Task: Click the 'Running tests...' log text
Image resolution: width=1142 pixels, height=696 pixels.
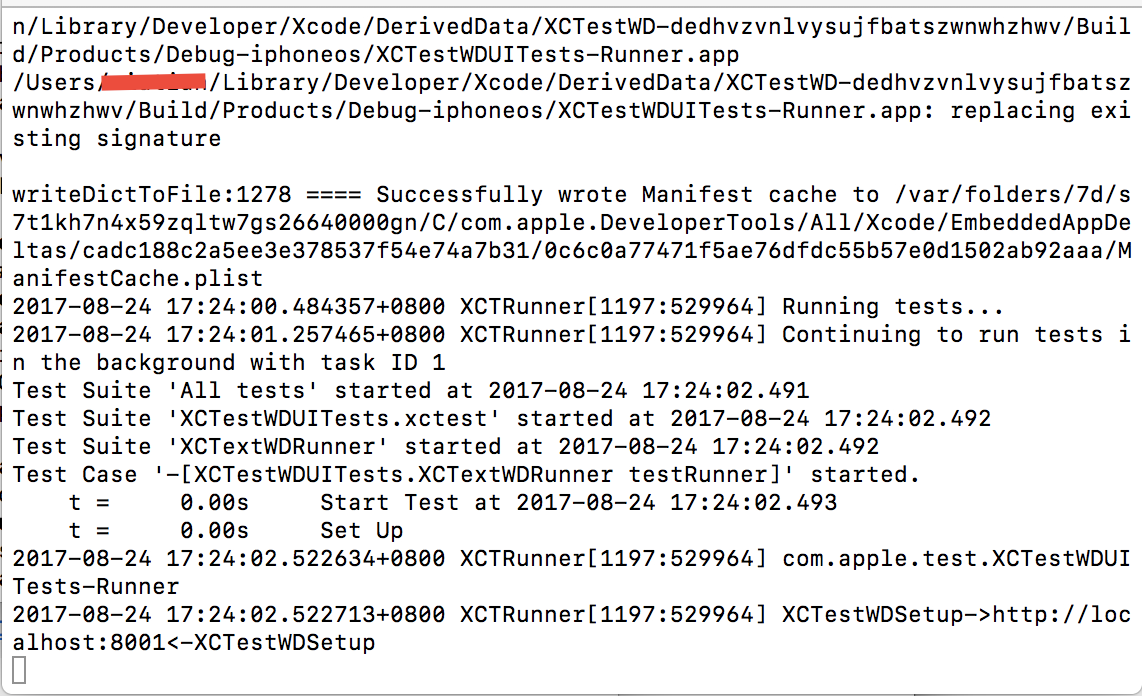Action: point(893,307)
